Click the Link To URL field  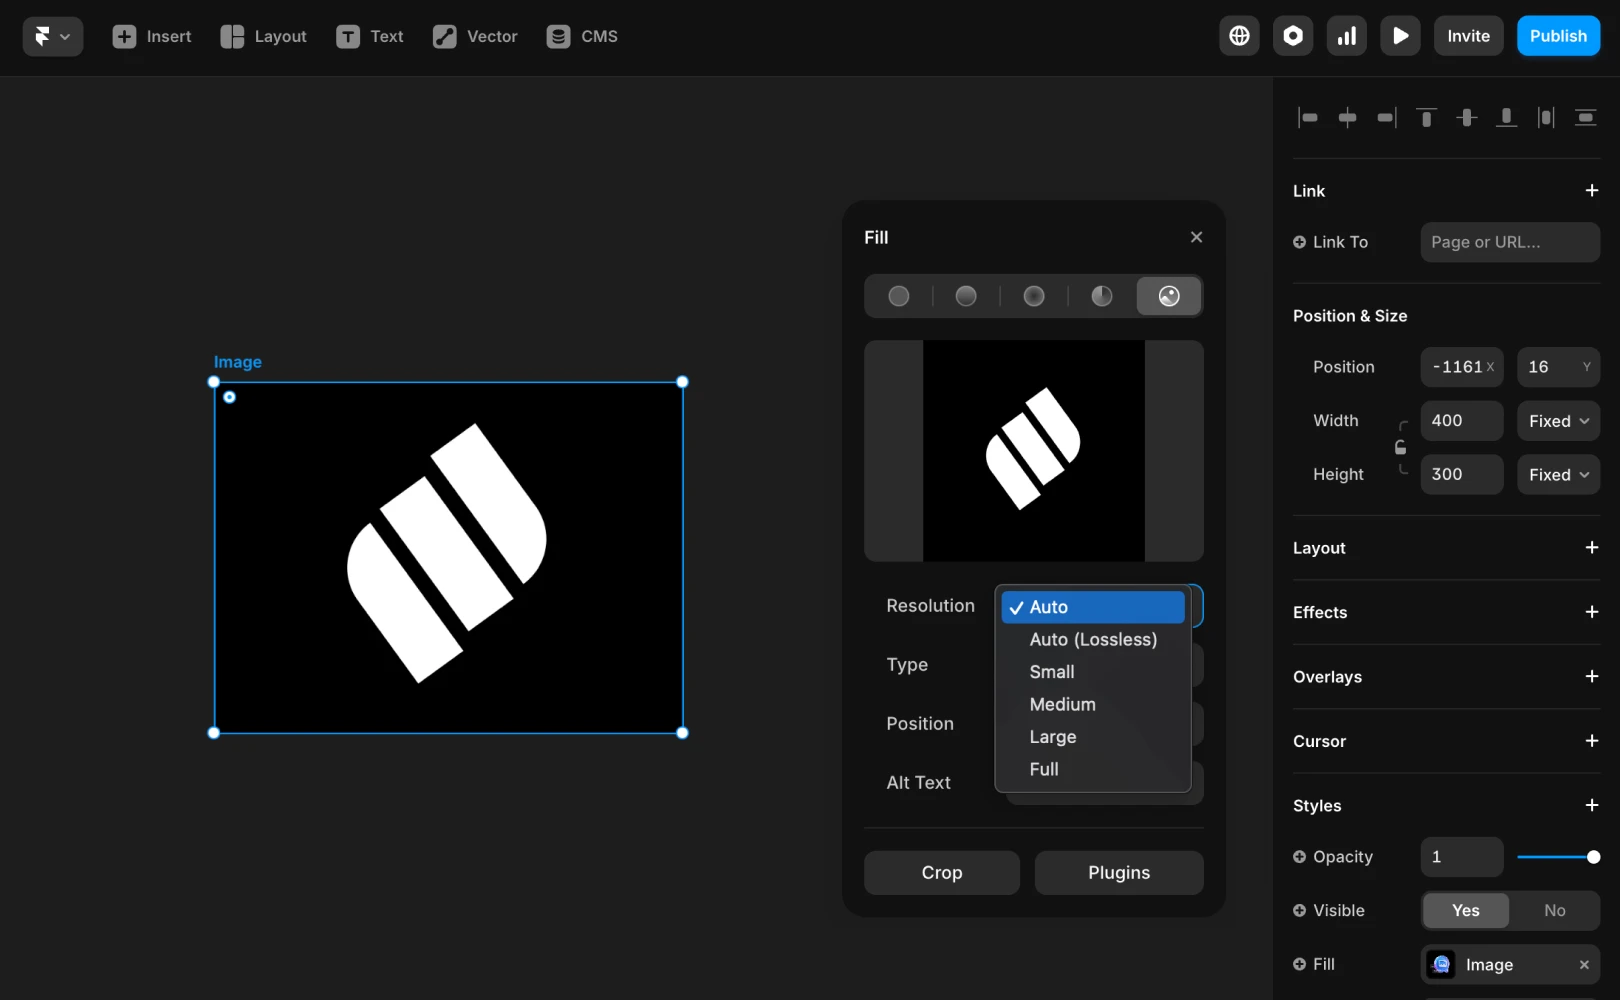click(1510, 242)
